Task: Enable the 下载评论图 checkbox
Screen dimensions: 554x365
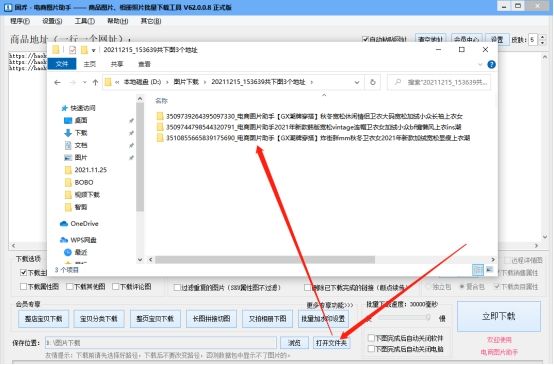Action: [x=115, y=286]
